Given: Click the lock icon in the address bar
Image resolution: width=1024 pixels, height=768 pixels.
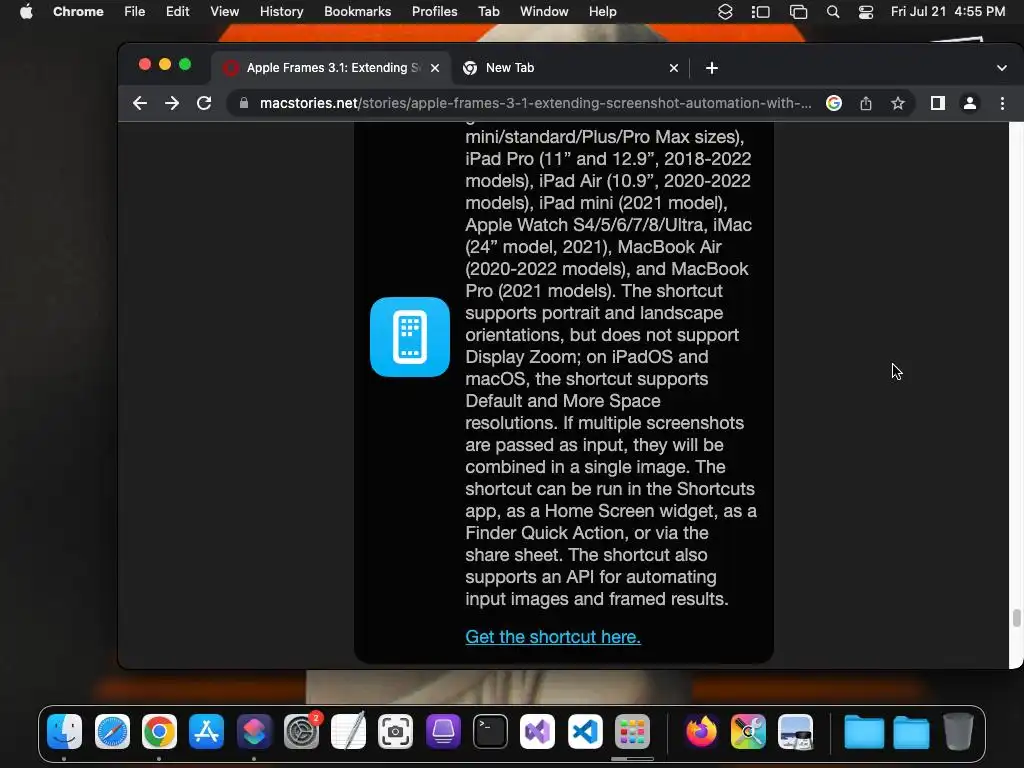Looking at the screenshot, I should (244, 103).
